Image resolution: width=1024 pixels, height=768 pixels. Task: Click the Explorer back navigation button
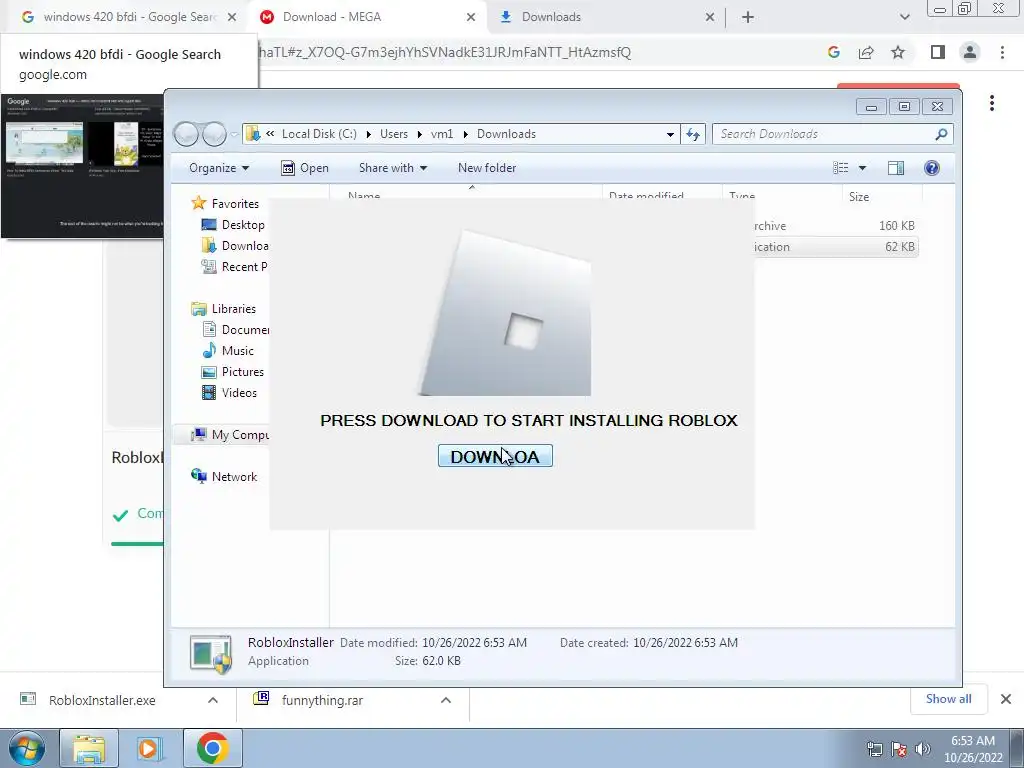[x=187, y=134]
